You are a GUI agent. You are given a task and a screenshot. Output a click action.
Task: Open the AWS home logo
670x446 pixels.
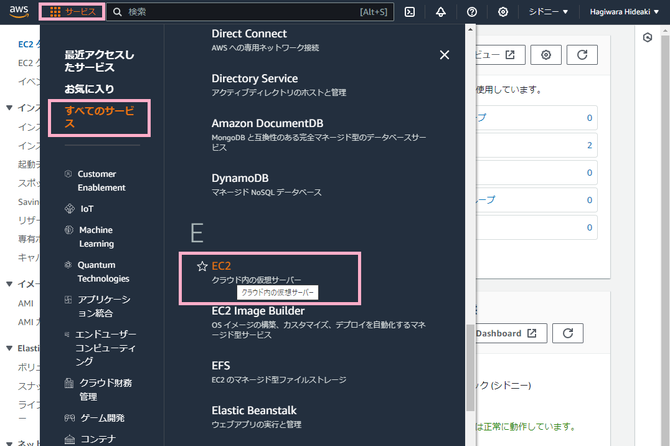coord(19,12)
